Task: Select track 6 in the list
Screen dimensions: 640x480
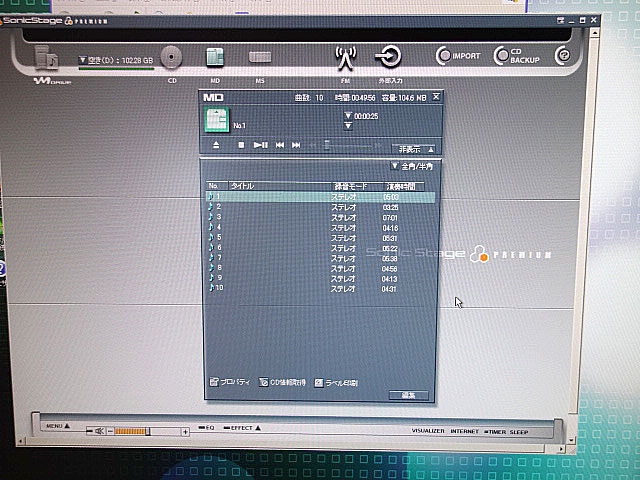Action: click(x=321, y=248)
